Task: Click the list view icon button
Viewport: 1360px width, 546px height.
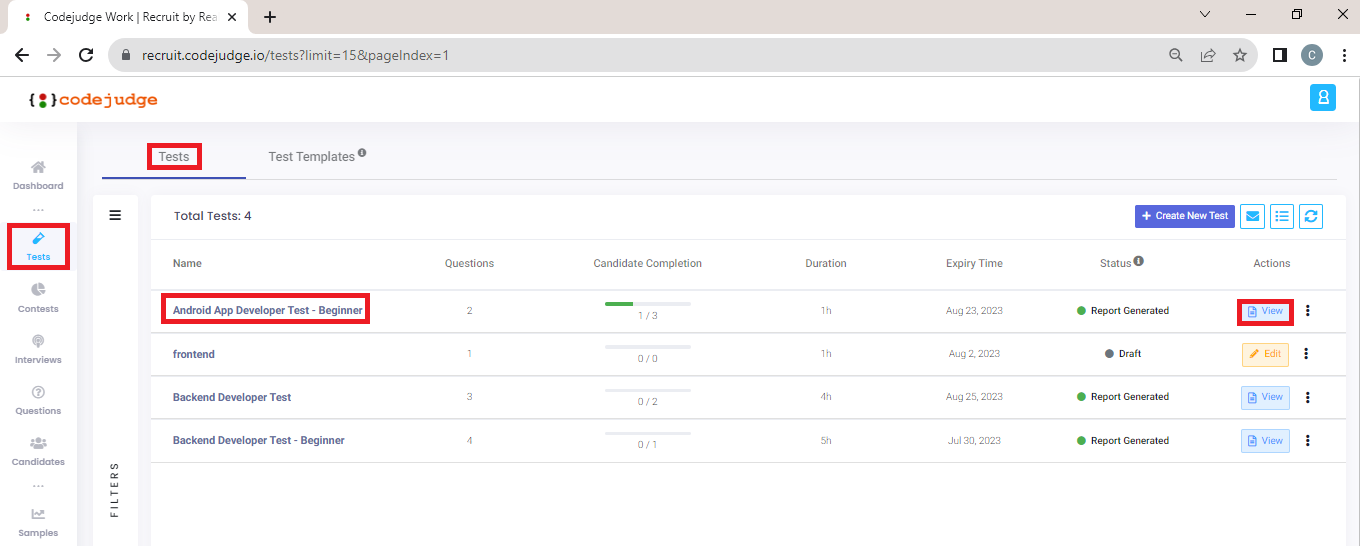Action: (x=1282, y=216)
